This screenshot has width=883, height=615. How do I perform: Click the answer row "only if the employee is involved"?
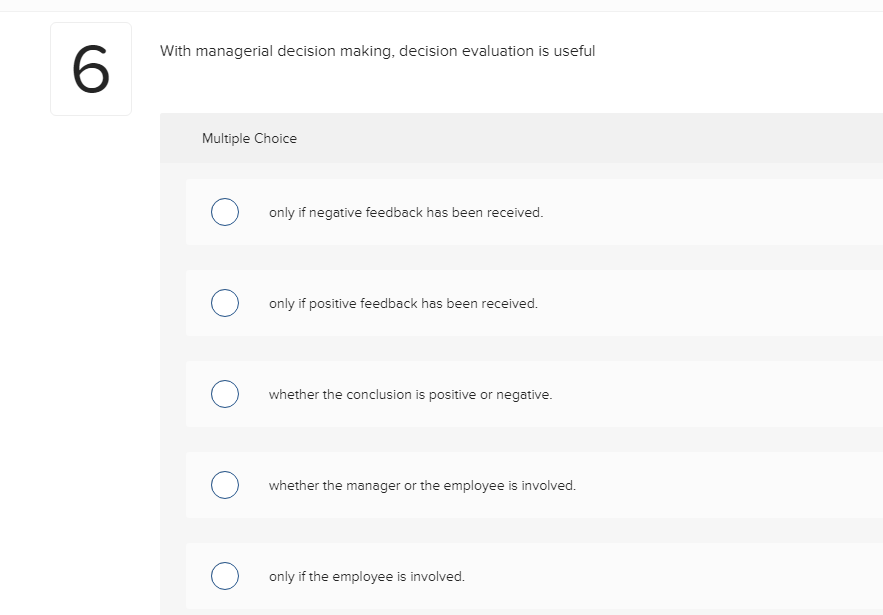tap(366, 576)
